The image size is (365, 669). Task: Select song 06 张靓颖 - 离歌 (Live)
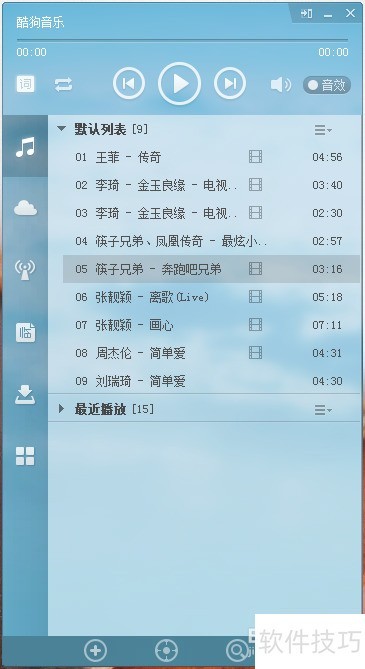[211, 297]
